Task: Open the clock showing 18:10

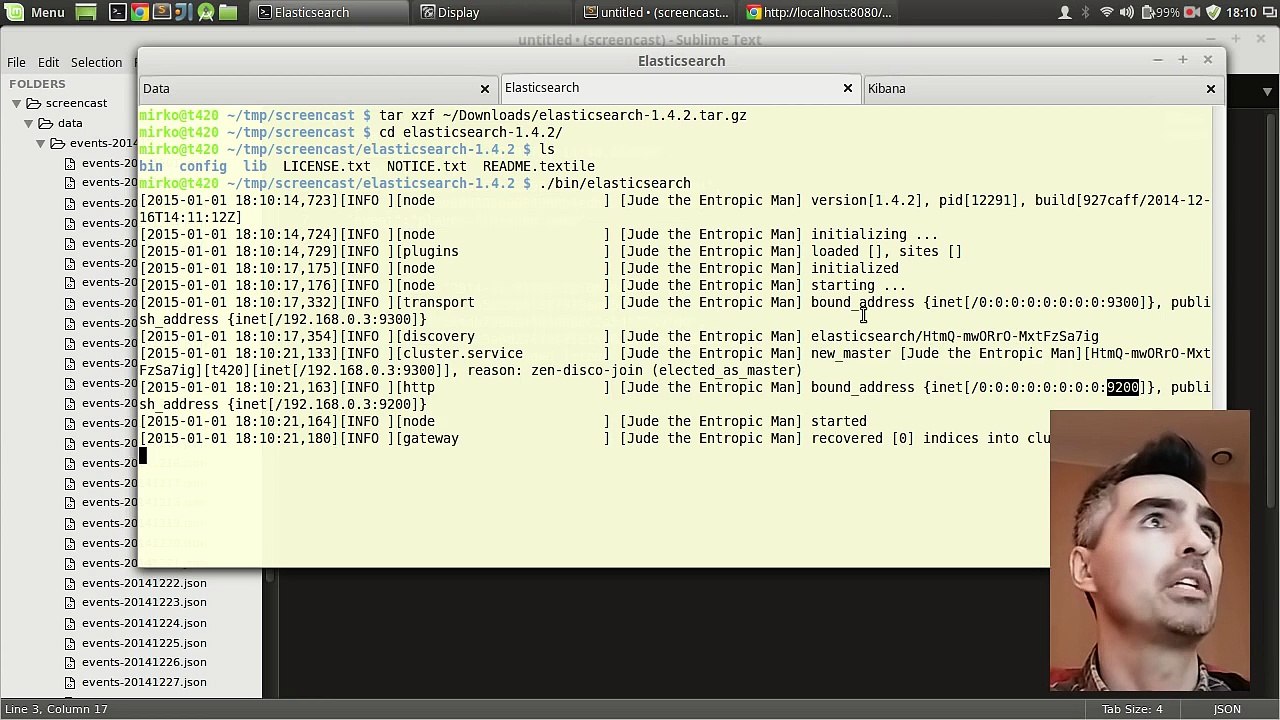Action: (1241, 12)
